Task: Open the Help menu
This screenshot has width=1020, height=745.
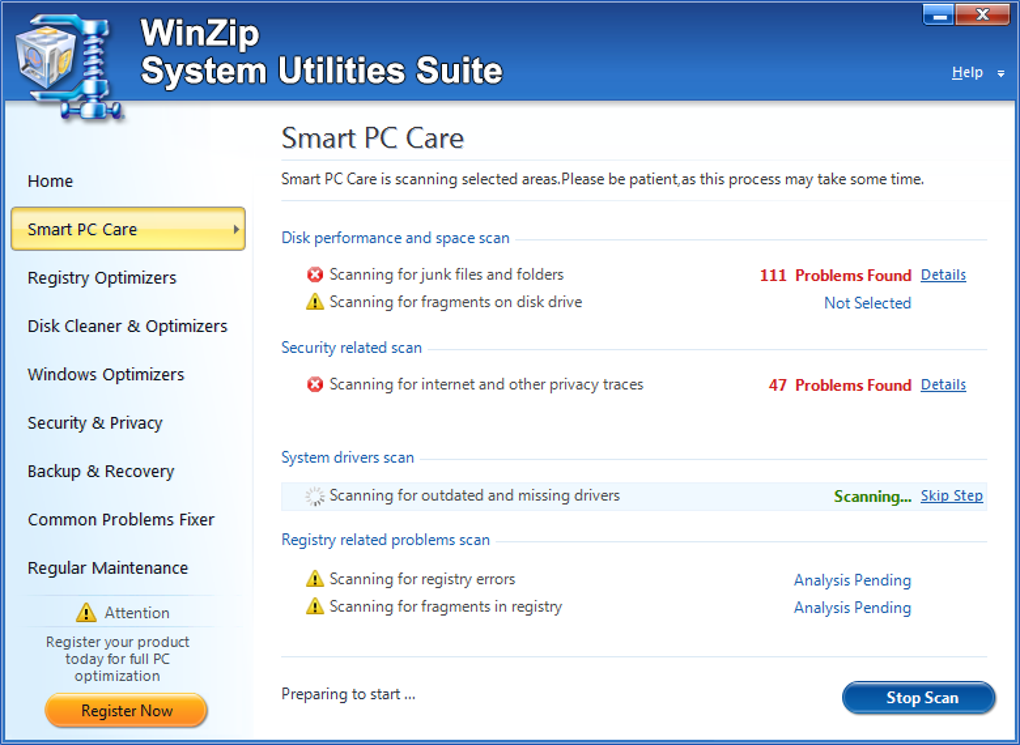Action: [966, 72]
